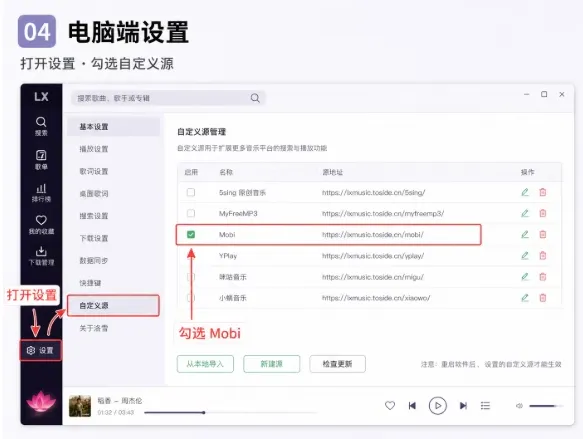
Task: Focus the song search input field
Action: coord(168,98)
